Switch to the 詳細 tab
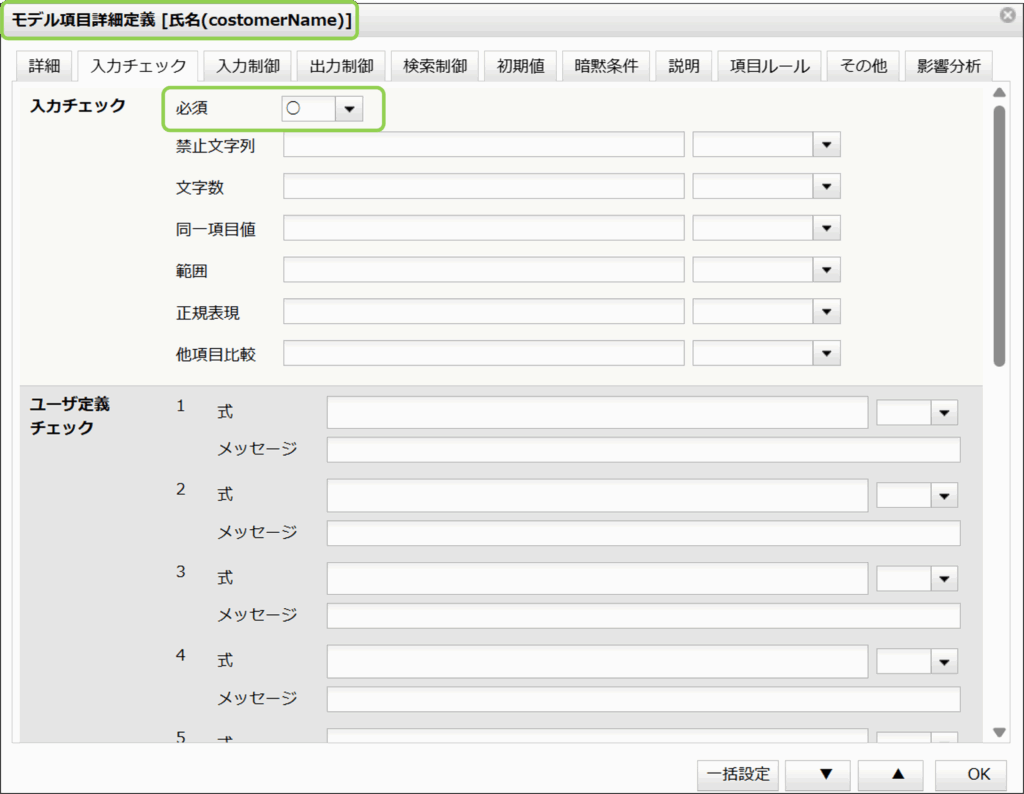Image resolution: width=1024 pixels, height=794 pixels. (x=44, y=66)
